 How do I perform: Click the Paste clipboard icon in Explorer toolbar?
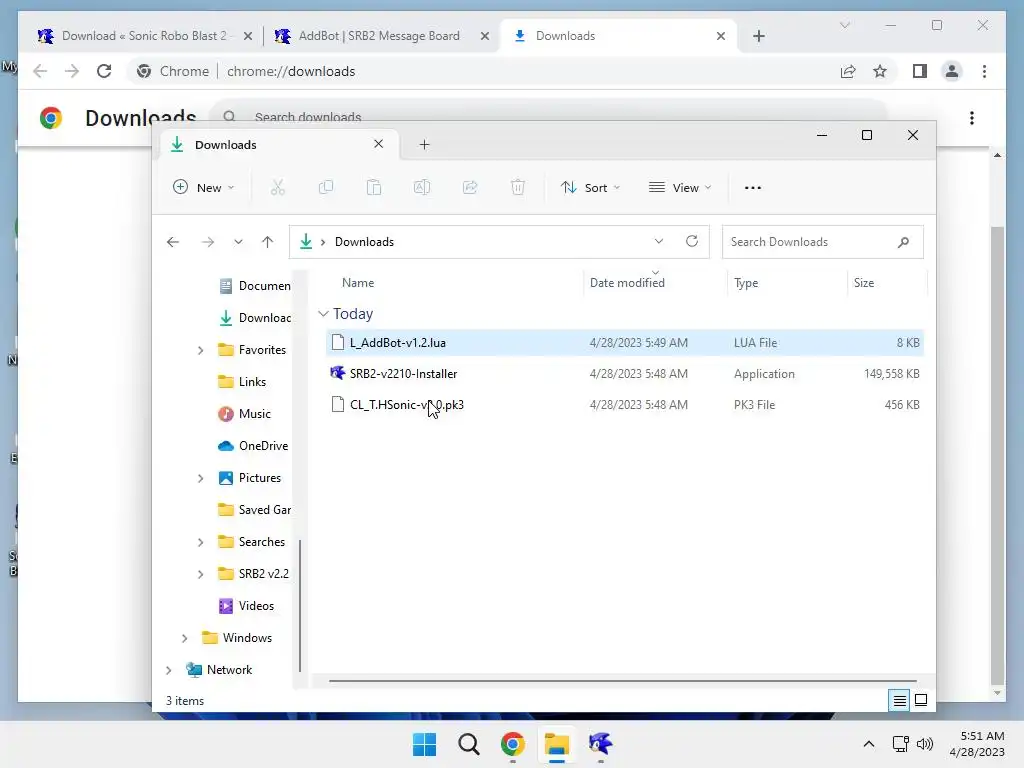pyautogui.click(x=374, y=187)
